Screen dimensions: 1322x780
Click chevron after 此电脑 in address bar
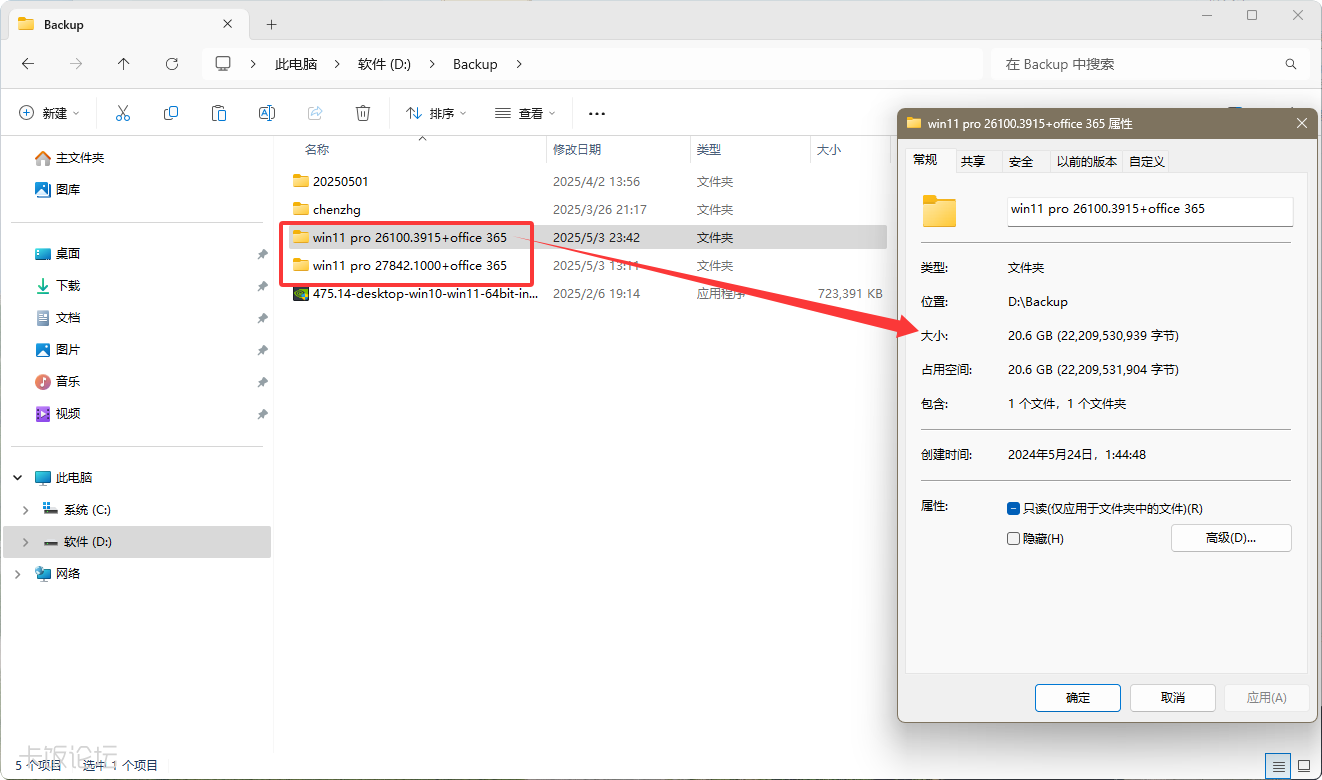click(338, 64)
